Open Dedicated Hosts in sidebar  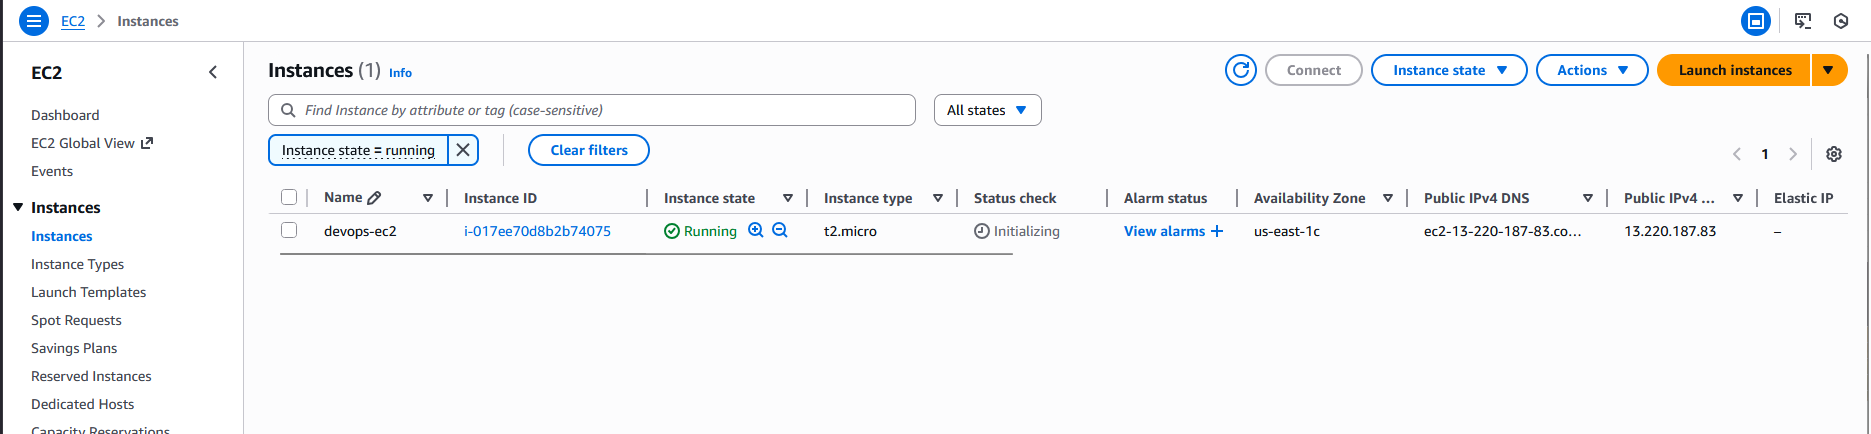(82, 404)
